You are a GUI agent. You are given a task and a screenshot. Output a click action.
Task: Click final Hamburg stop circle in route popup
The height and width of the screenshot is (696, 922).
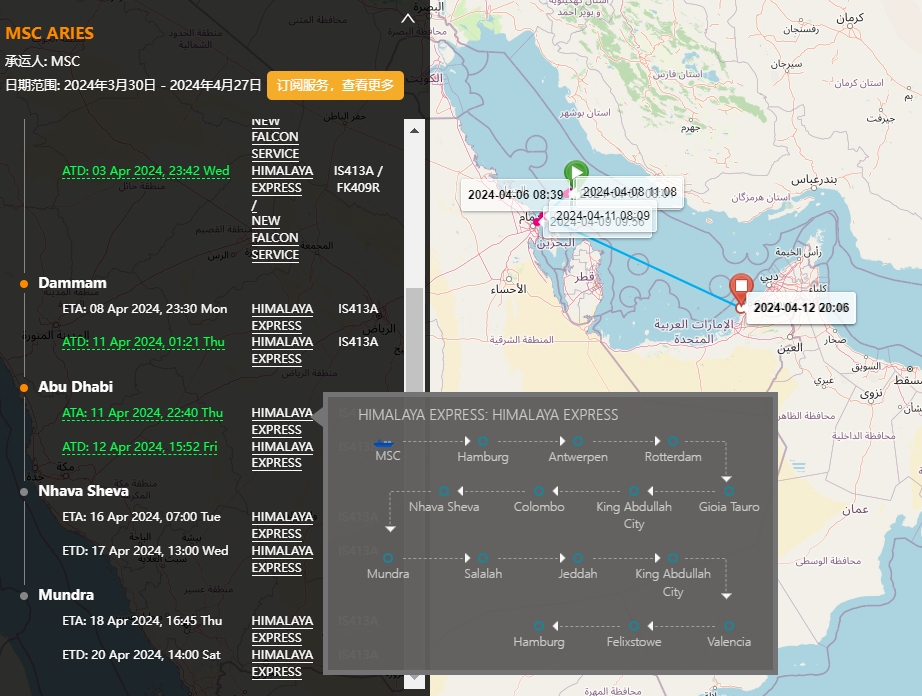[539, 626]
